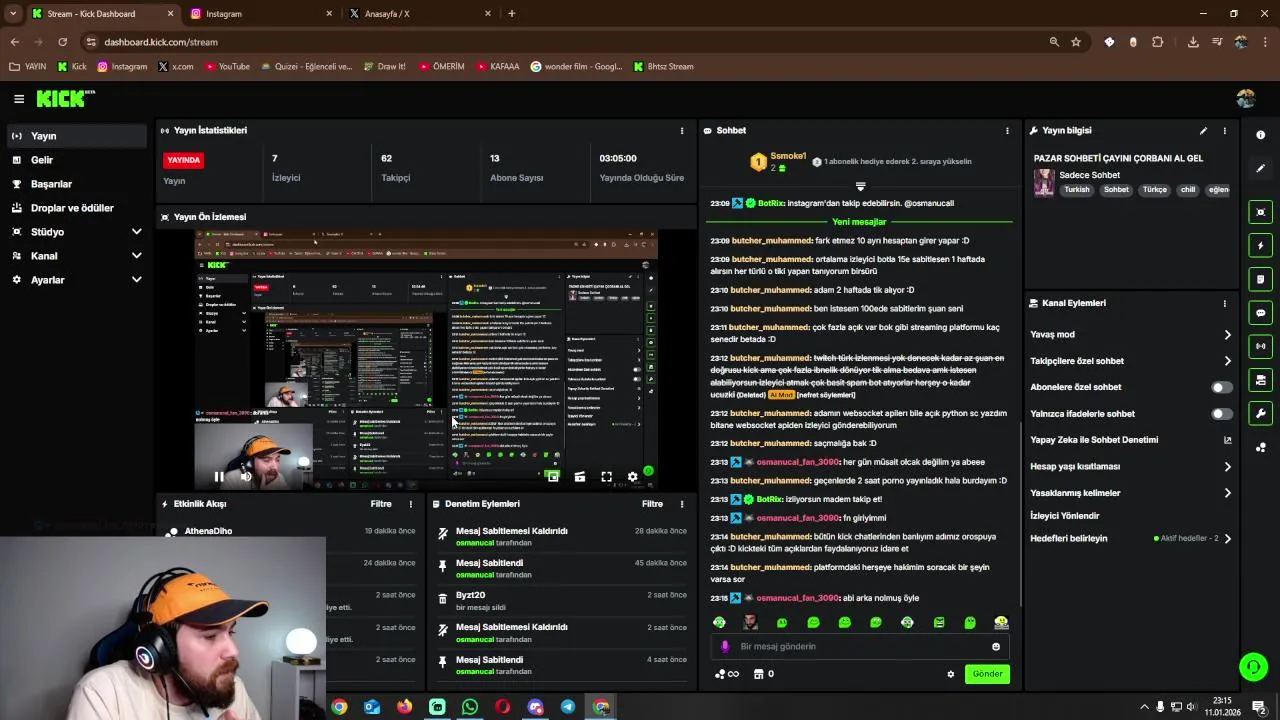Send the chat message with Gönder
The width and height of the screenshot is (1280, 720).
(987, 674)
